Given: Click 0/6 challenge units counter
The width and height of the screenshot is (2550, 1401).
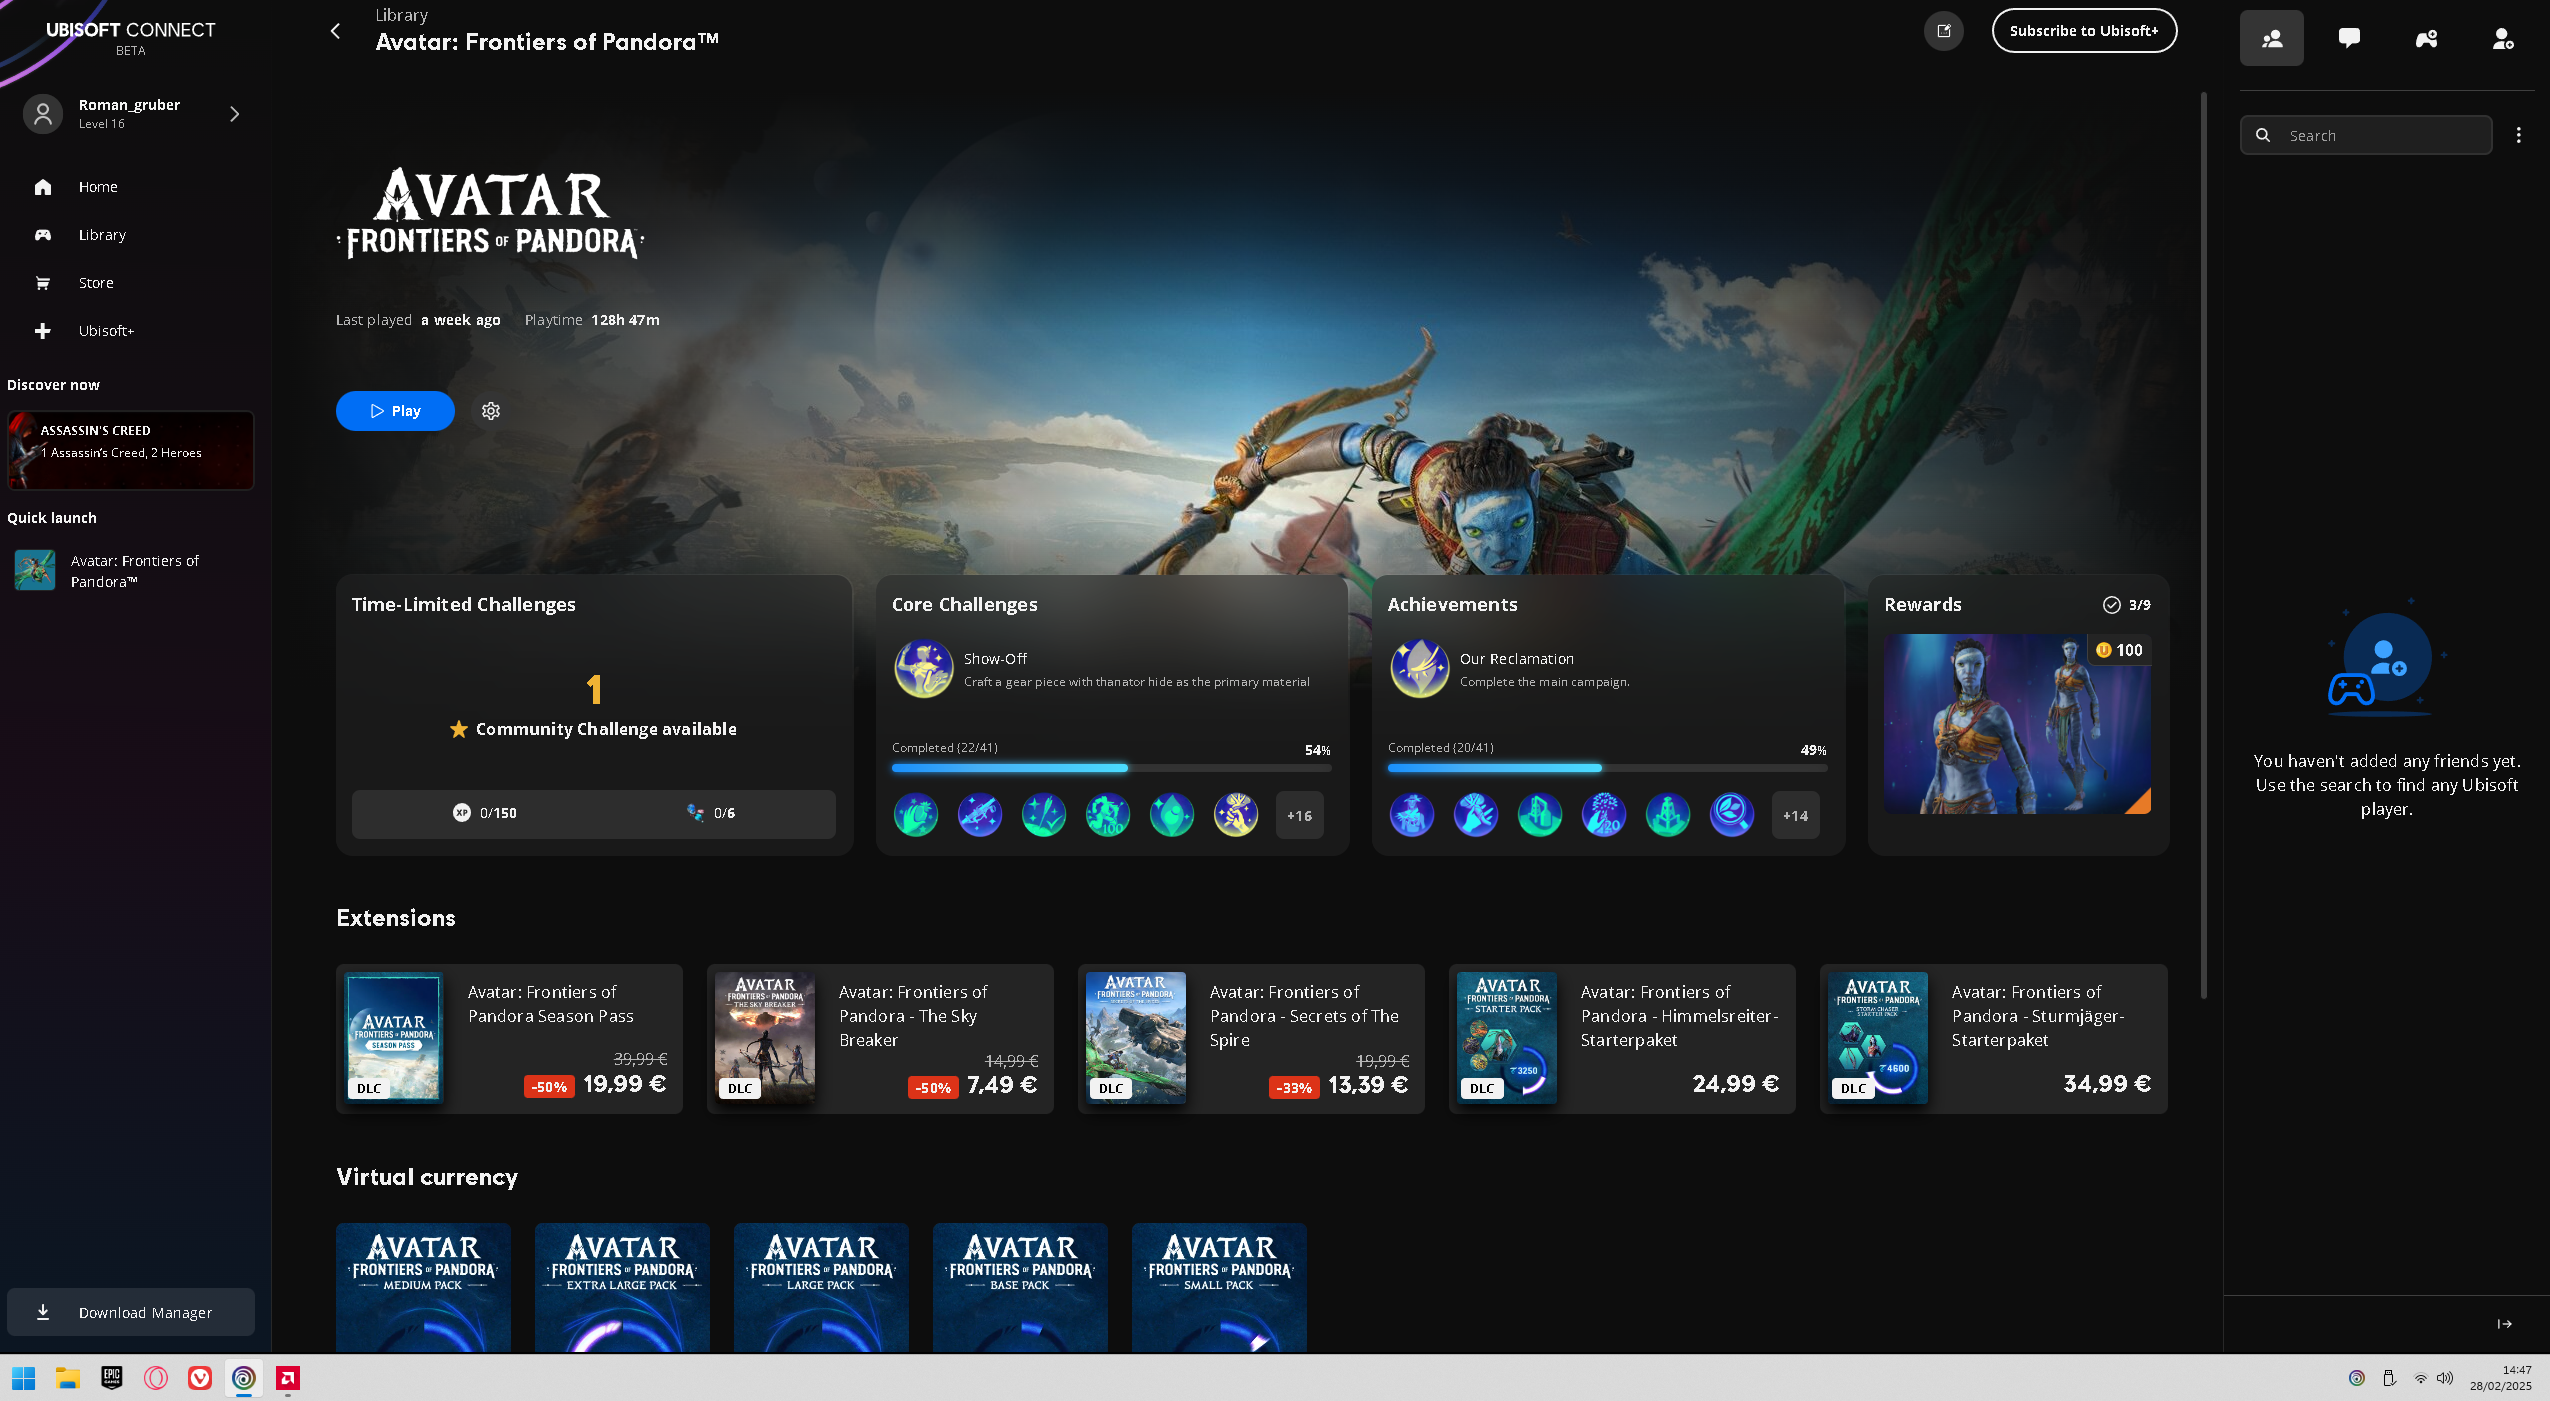Looking at the screenshot, I should 711,813.
